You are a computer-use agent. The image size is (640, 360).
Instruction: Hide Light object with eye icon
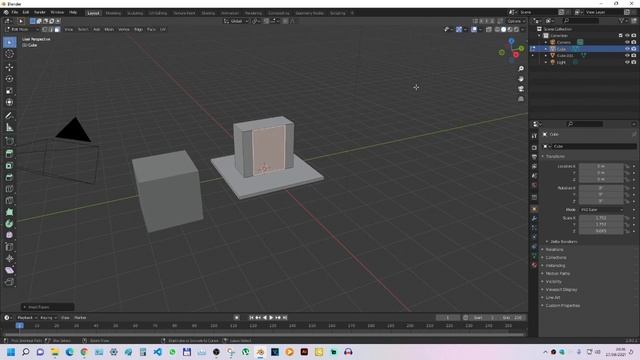coord(627,62)
